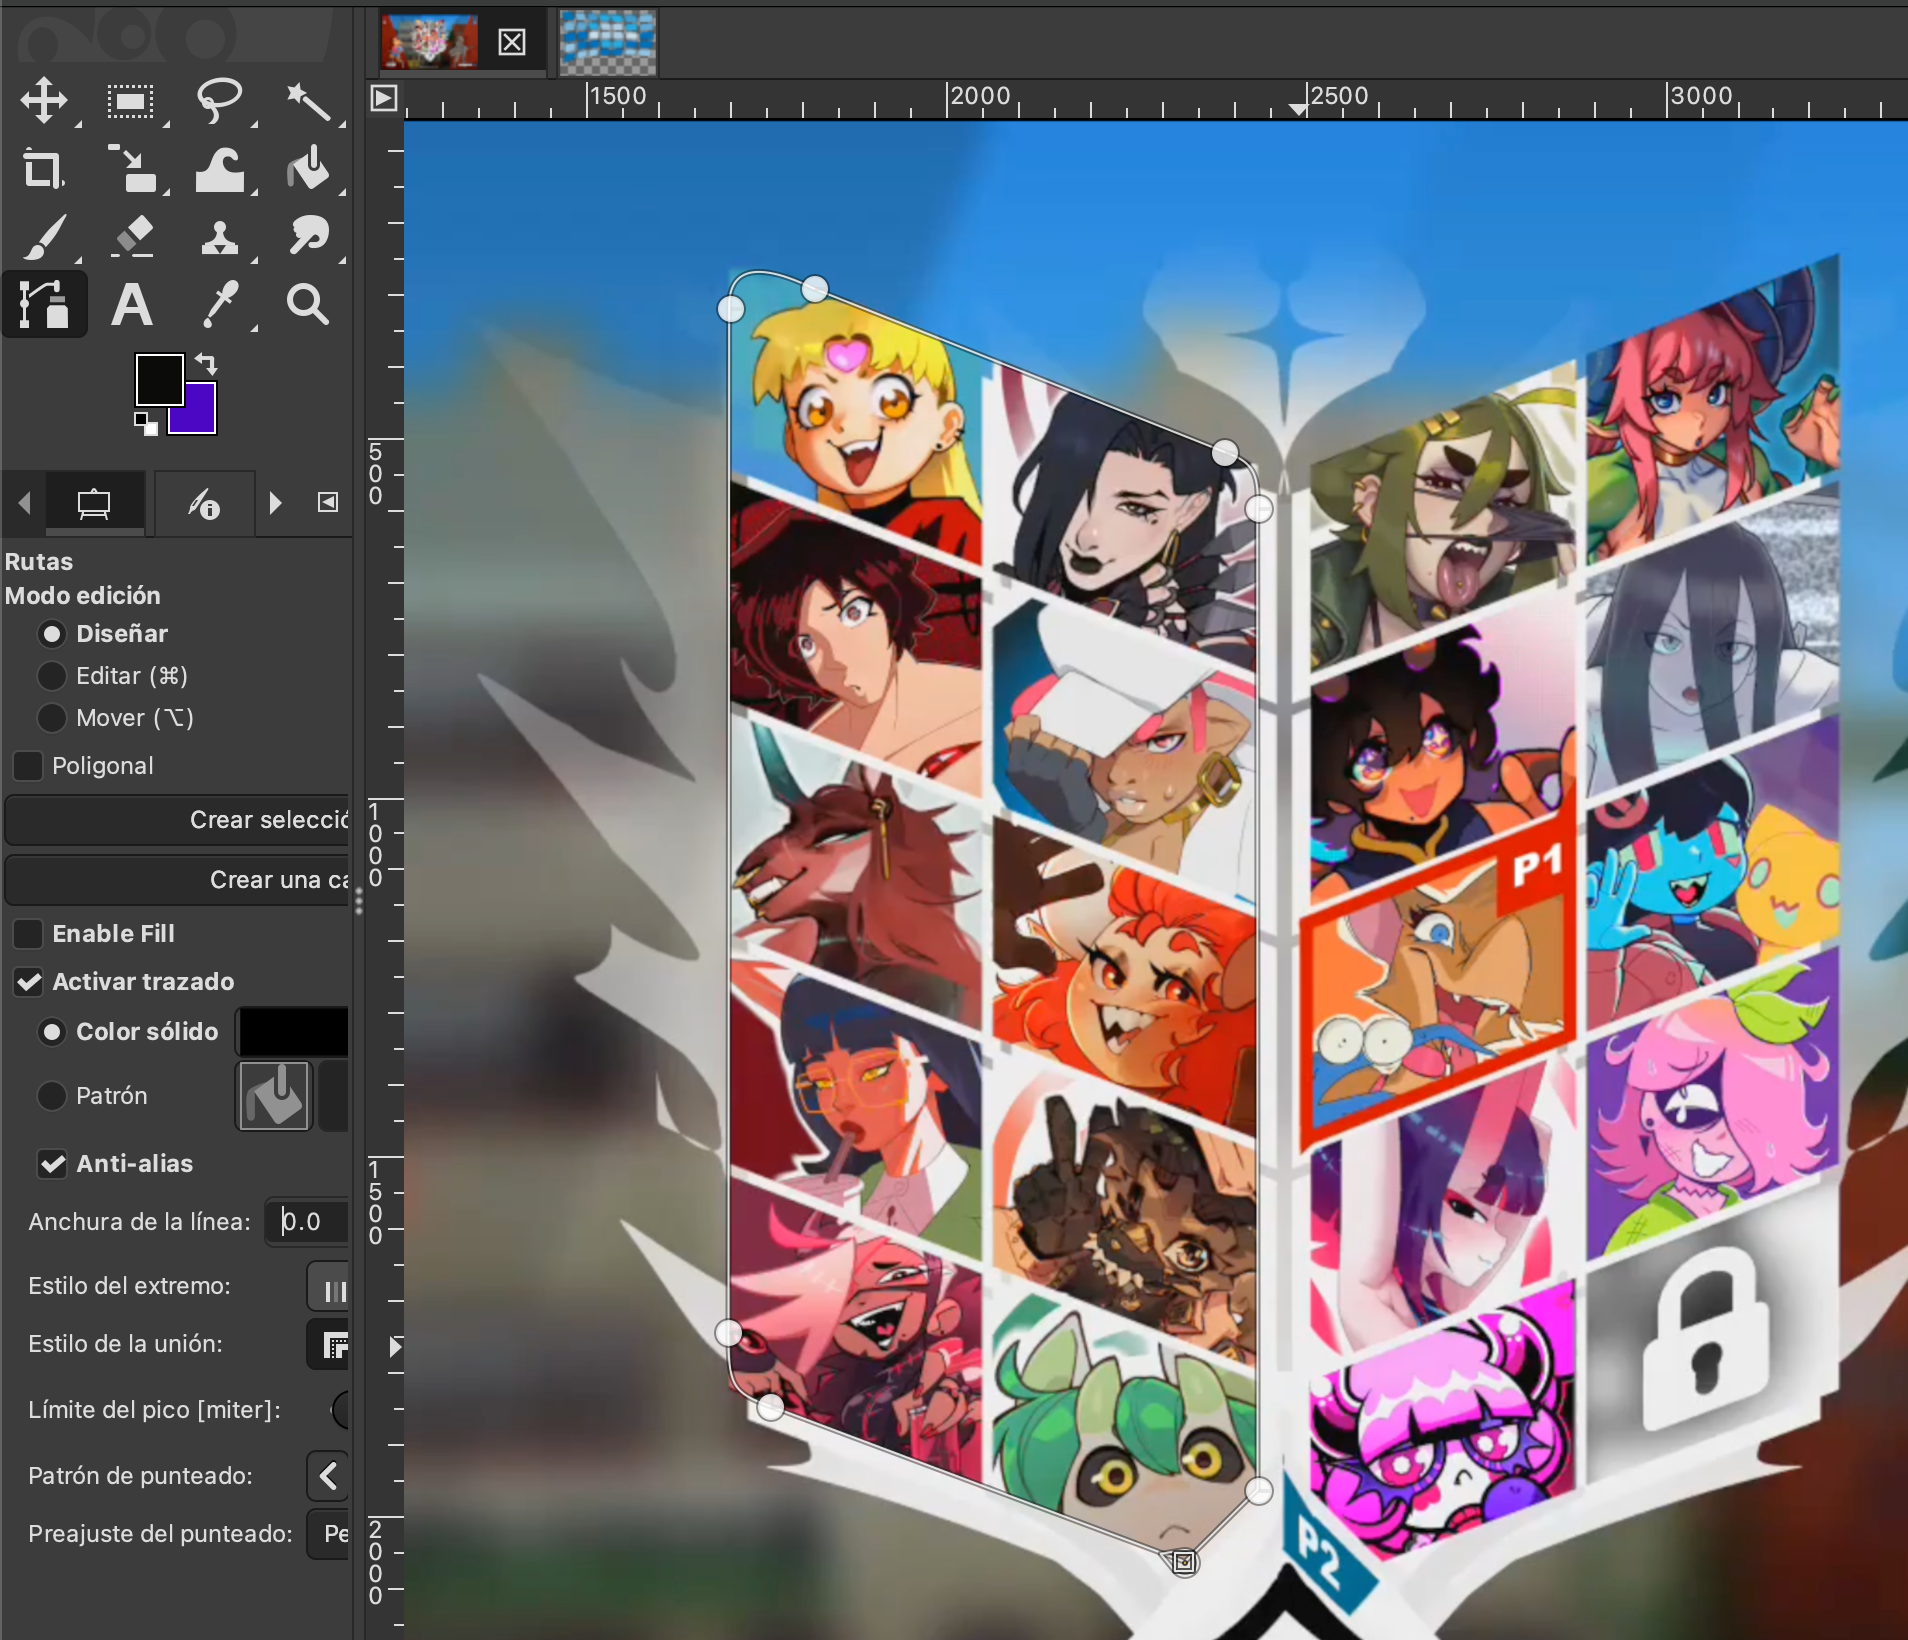Open the foreground color black swatch
Image resolution: width=1908 pixels, height=1640 pixels.
(x=159, y=379)
